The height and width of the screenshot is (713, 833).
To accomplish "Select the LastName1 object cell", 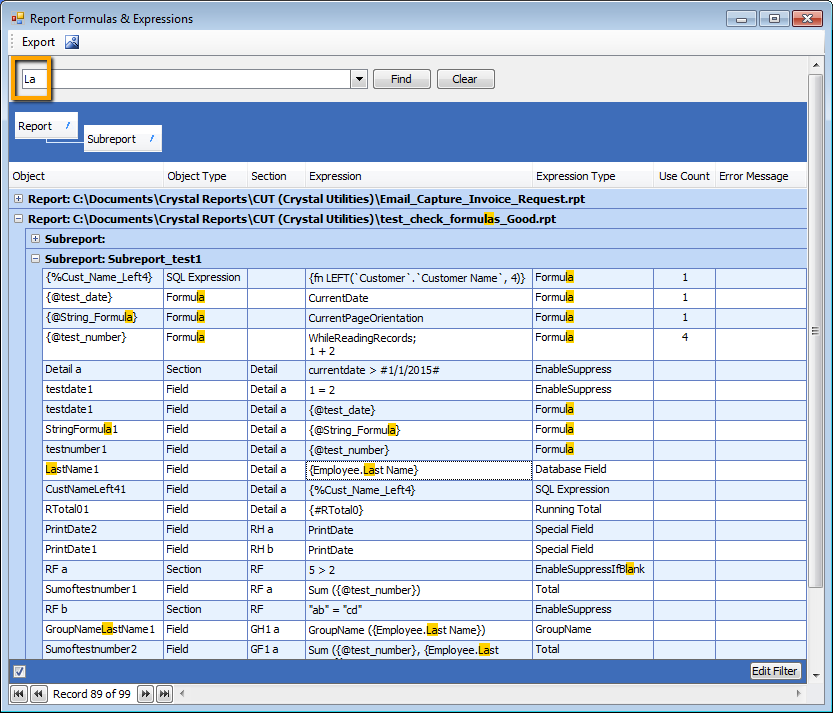I will click(x=103, y=470).
